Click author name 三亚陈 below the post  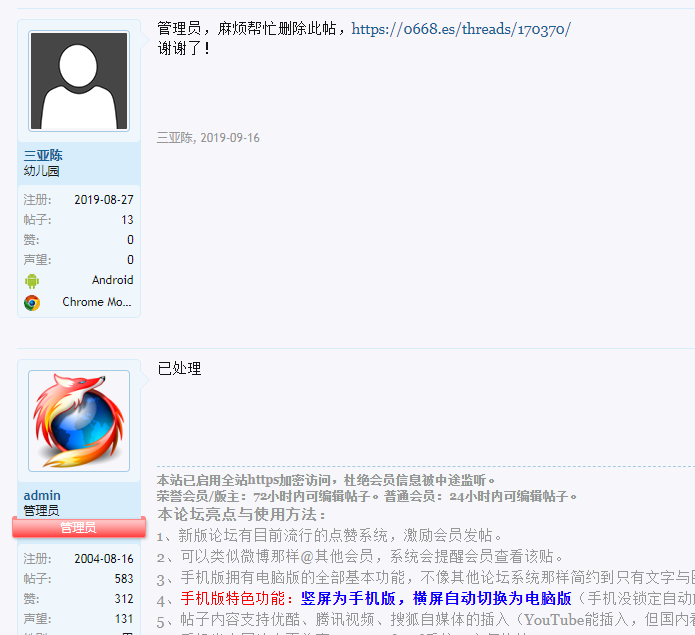coord(175,138)
